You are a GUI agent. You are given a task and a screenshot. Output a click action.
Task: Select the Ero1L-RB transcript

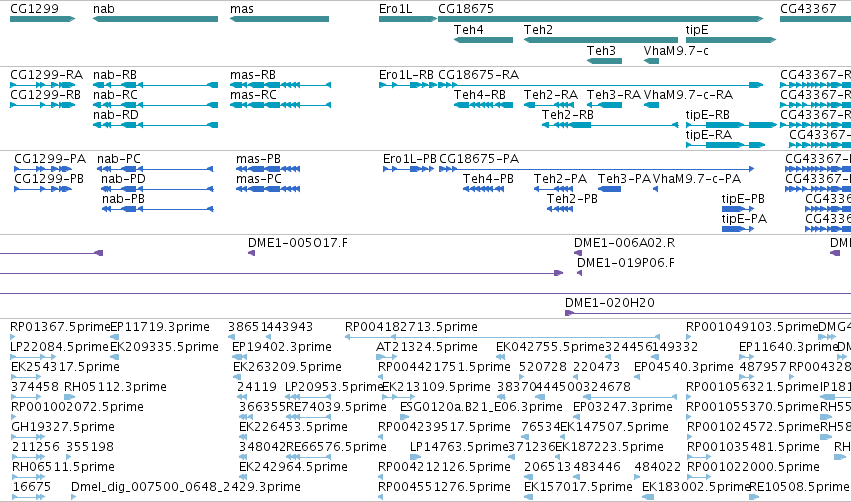[407, 85]
